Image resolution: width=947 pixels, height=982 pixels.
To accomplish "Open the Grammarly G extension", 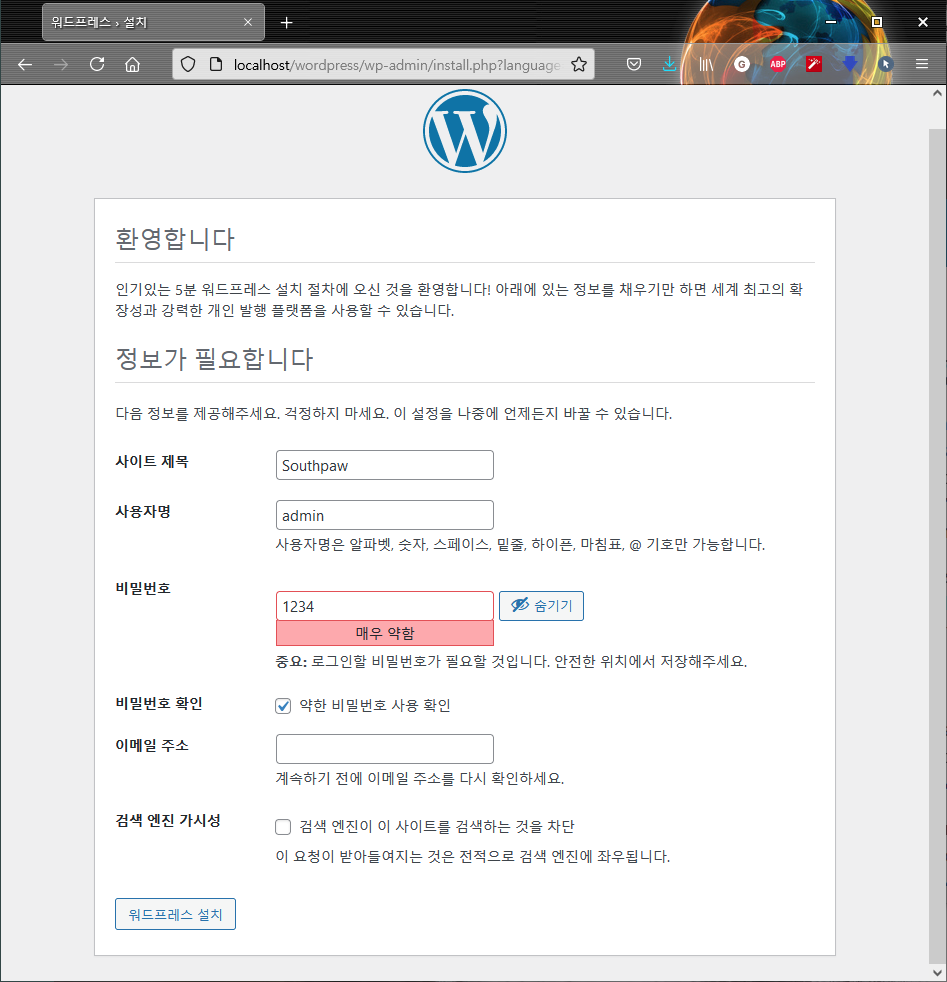I will [742, 65].
